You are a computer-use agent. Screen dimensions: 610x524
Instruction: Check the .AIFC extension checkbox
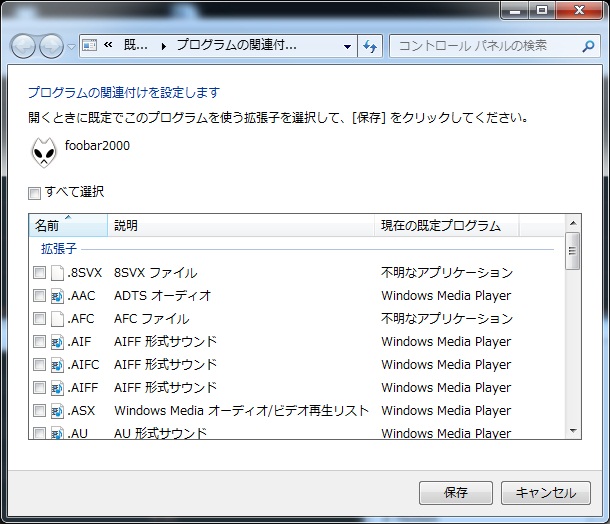[x=39, y=364]
